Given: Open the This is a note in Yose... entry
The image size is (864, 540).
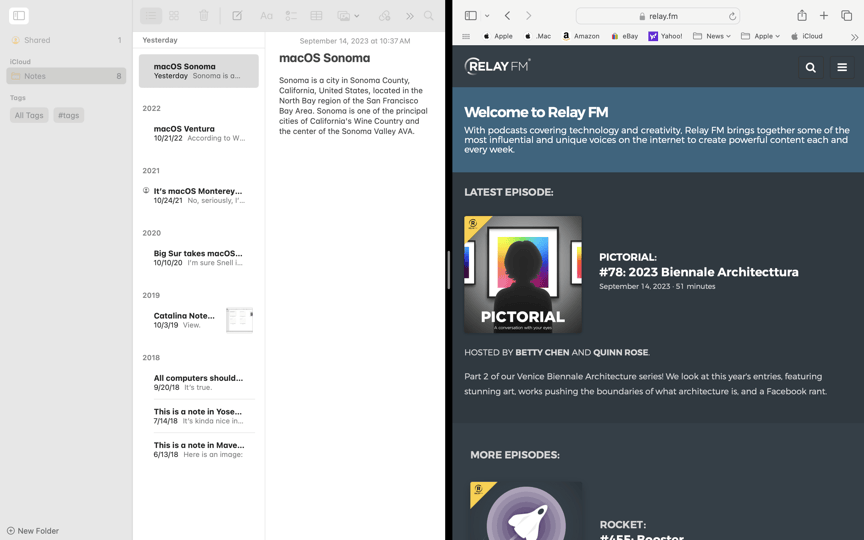Looking at the screenshot, I should 198,416.
